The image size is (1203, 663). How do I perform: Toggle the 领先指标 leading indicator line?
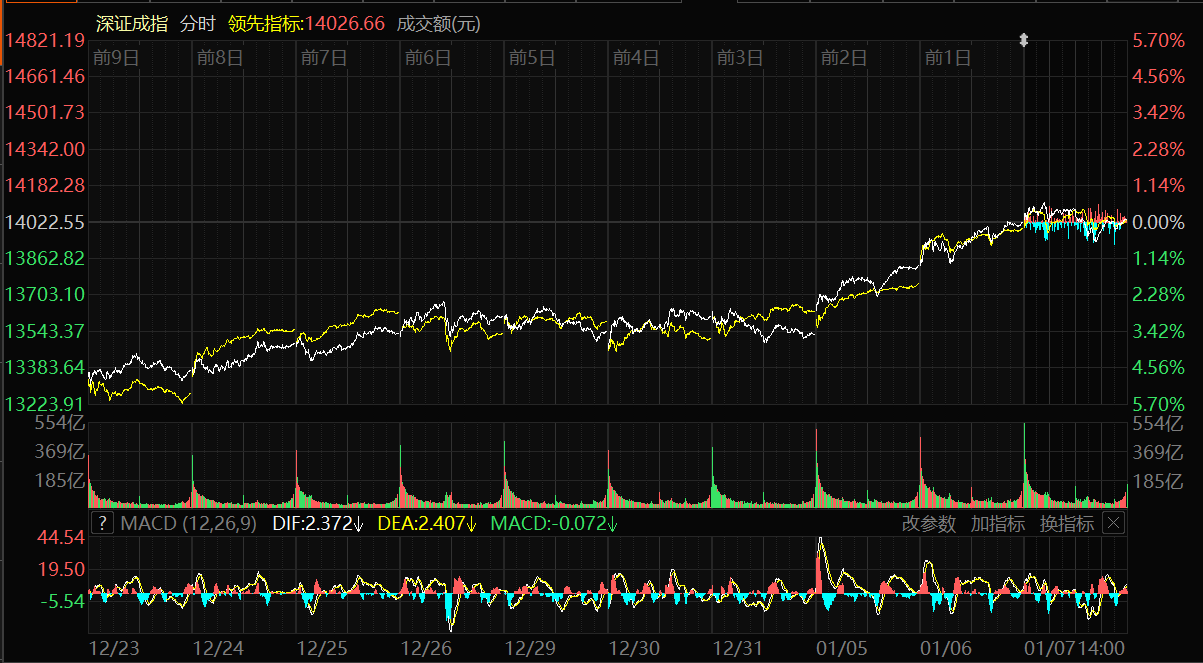pos(306,24)
